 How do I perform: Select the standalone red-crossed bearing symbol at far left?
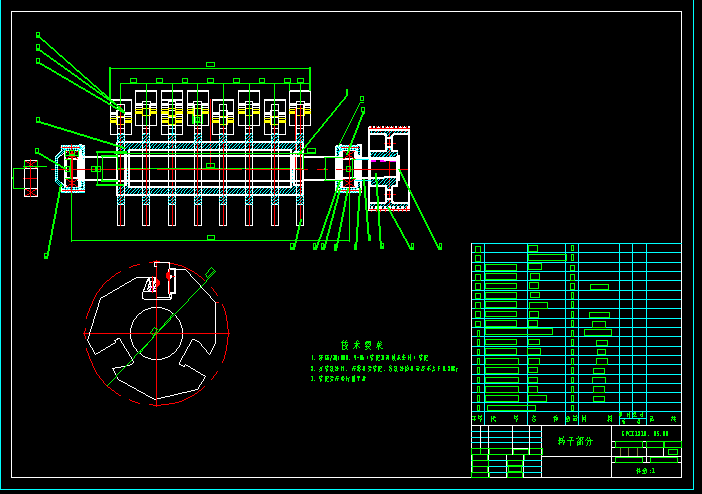coord(30,178)
